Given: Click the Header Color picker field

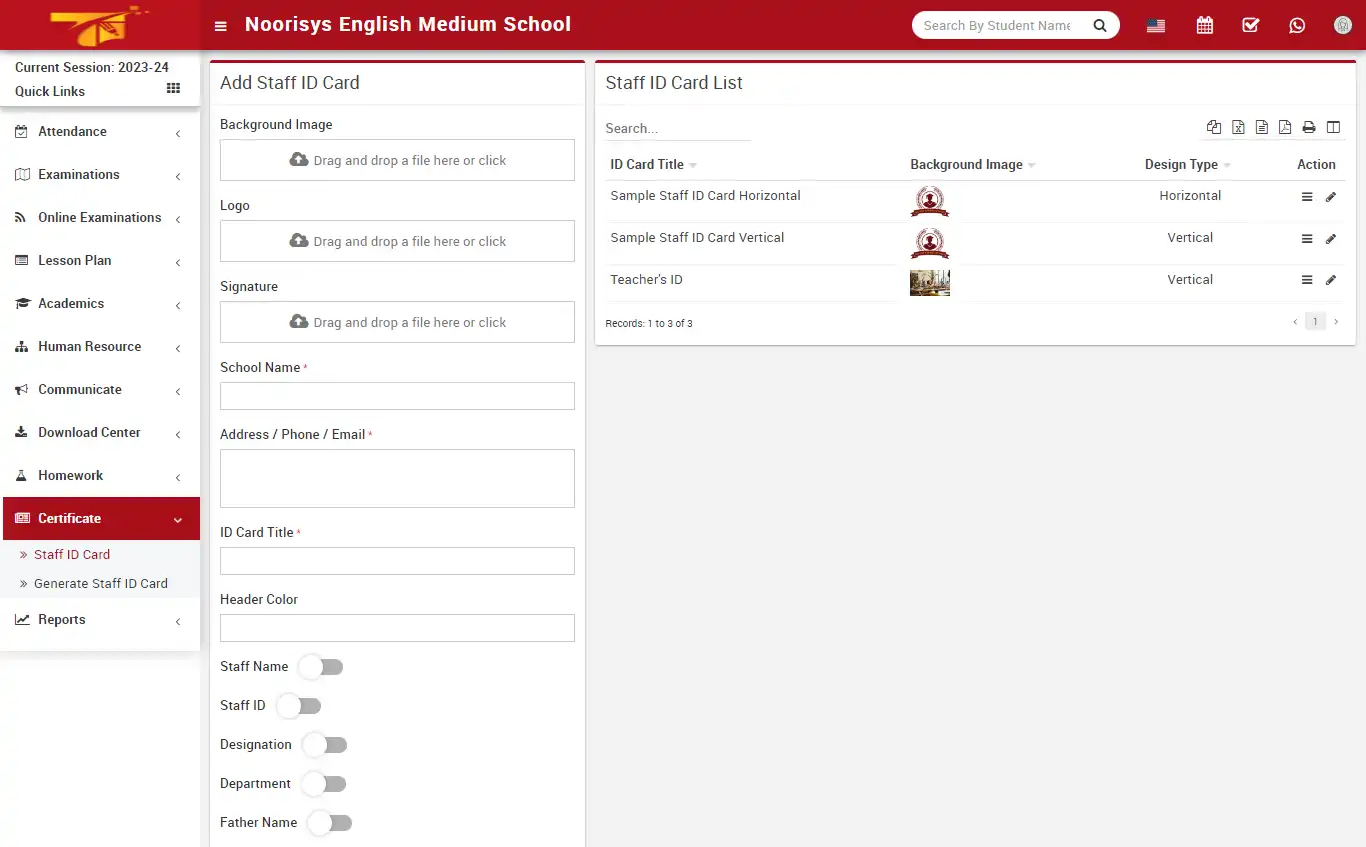Looking at the screenshot, I should [396, 628].
